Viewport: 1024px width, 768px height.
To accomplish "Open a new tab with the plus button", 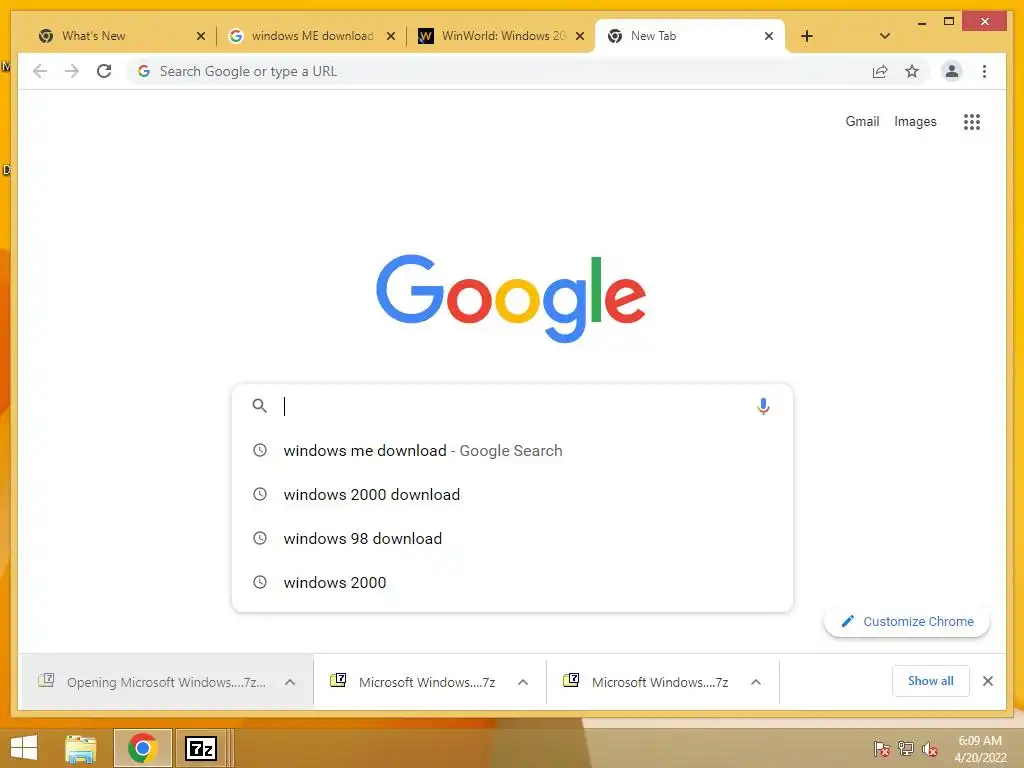I will pyautogui.click(x=807, y=36).
